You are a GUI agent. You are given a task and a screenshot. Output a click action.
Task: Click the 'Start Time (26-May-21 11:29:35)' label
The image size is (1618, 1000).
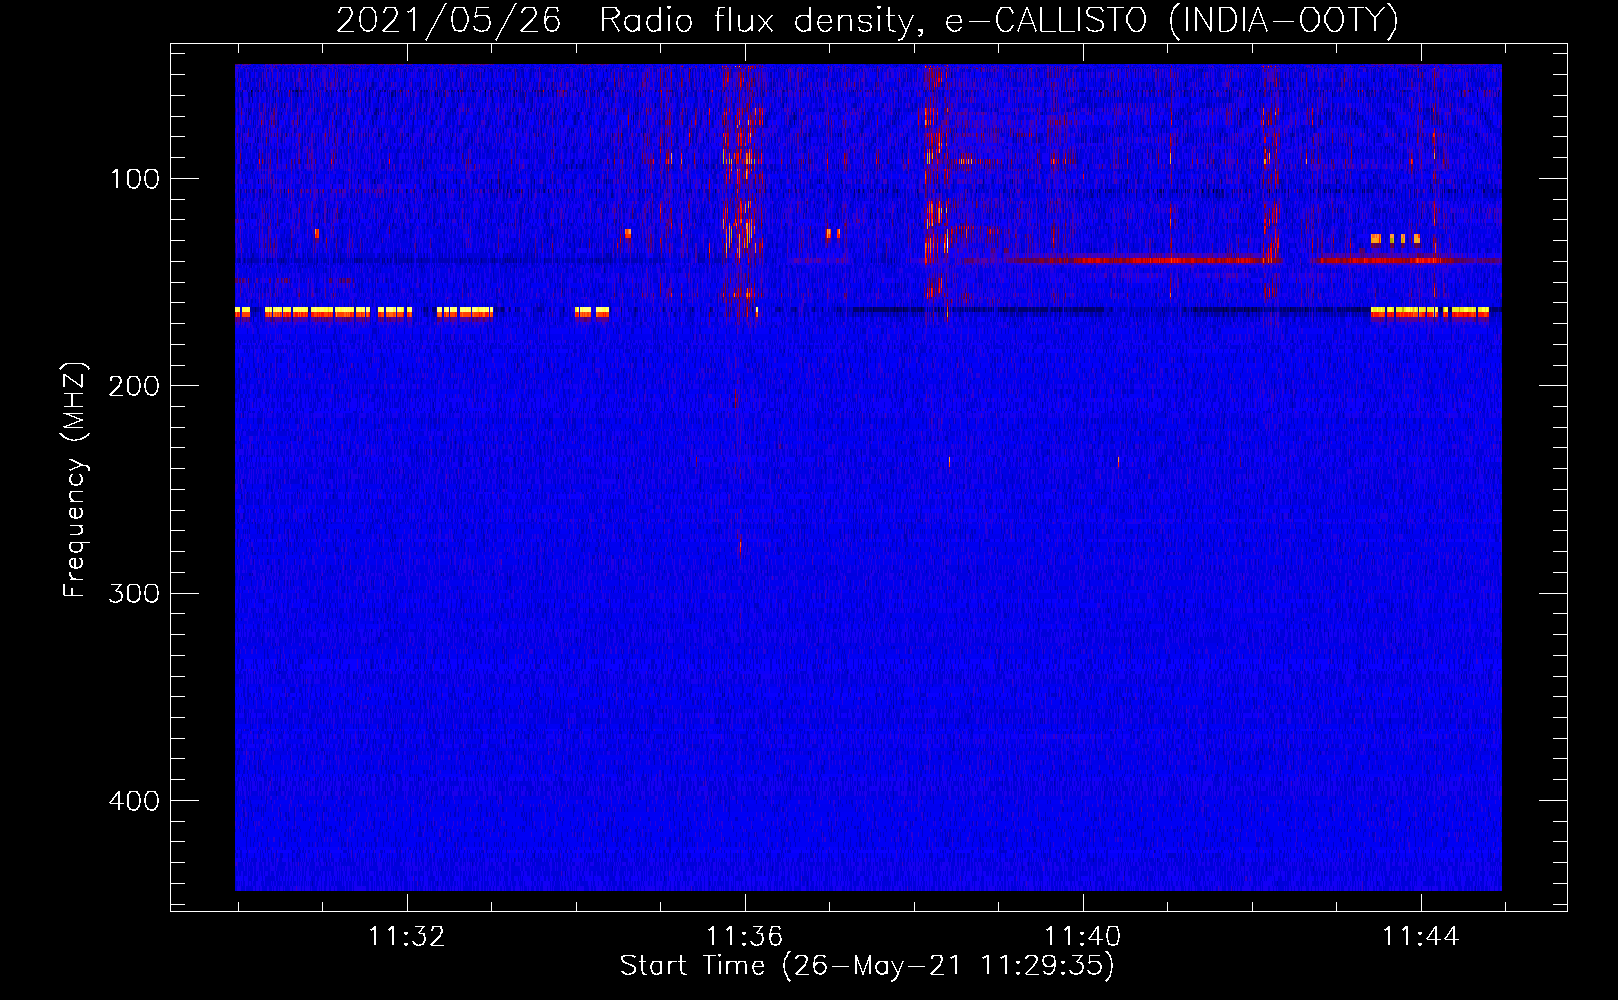pos(867,966)
